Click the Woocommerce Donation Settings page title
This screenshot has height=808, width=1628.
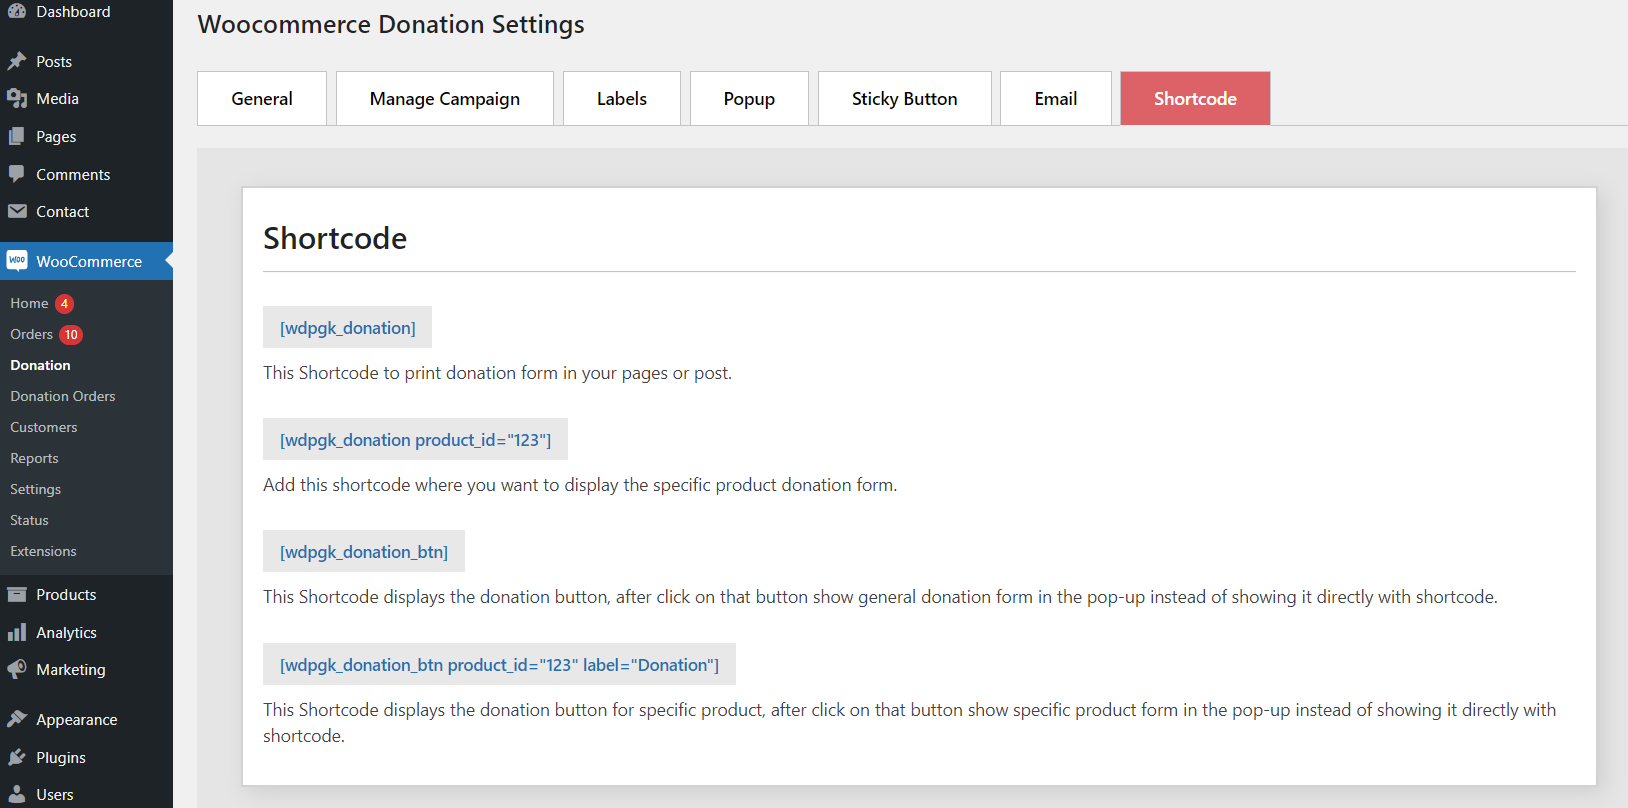tap(391, 24)
